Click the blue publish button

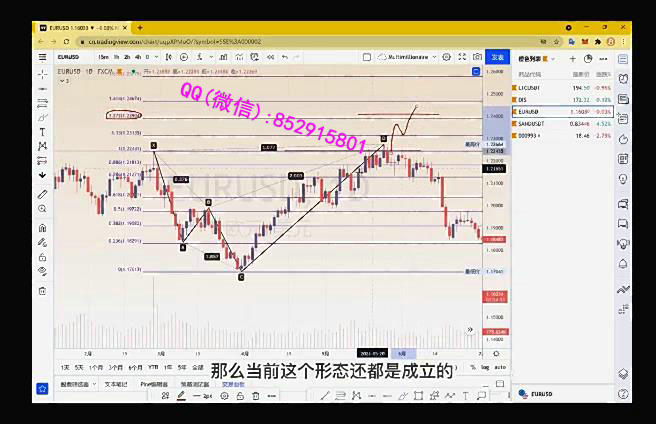[x=497, y=58]
